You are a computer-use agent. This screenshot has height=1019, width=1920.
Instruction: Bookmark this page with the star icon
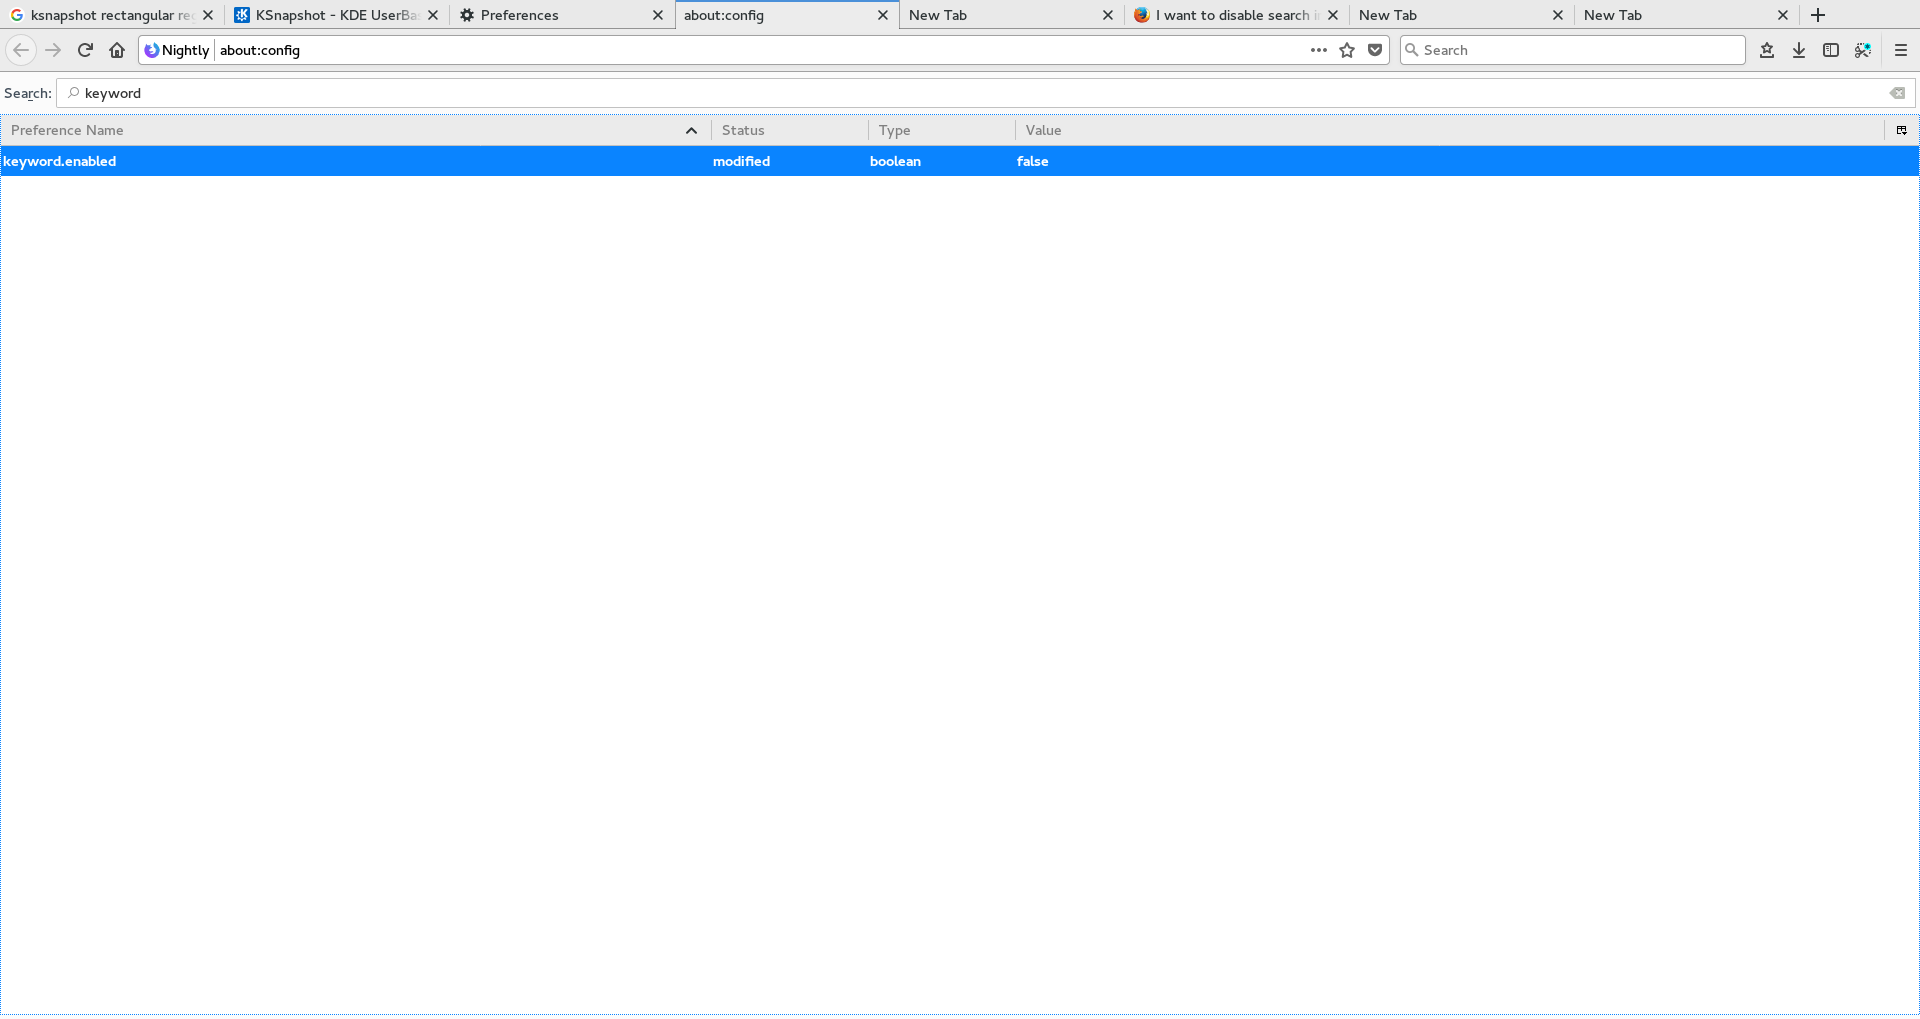(1347, 50)
